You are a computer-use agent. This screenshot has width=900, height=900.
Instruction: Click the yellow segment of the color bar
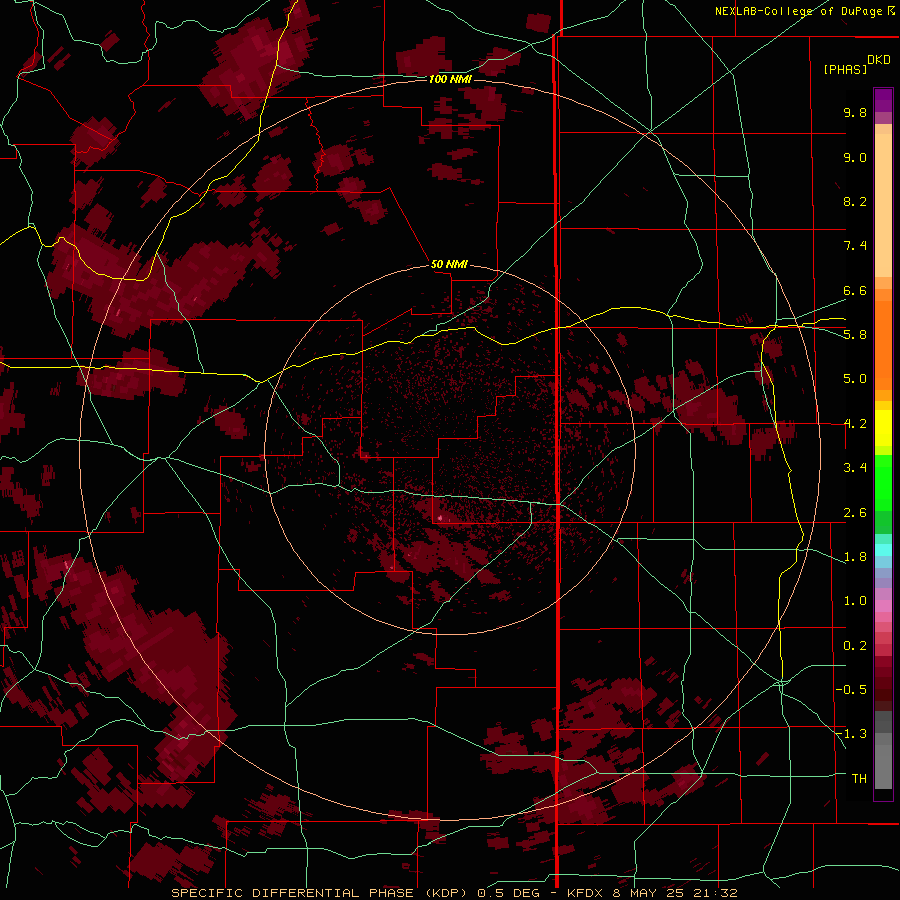coord(883,428)
